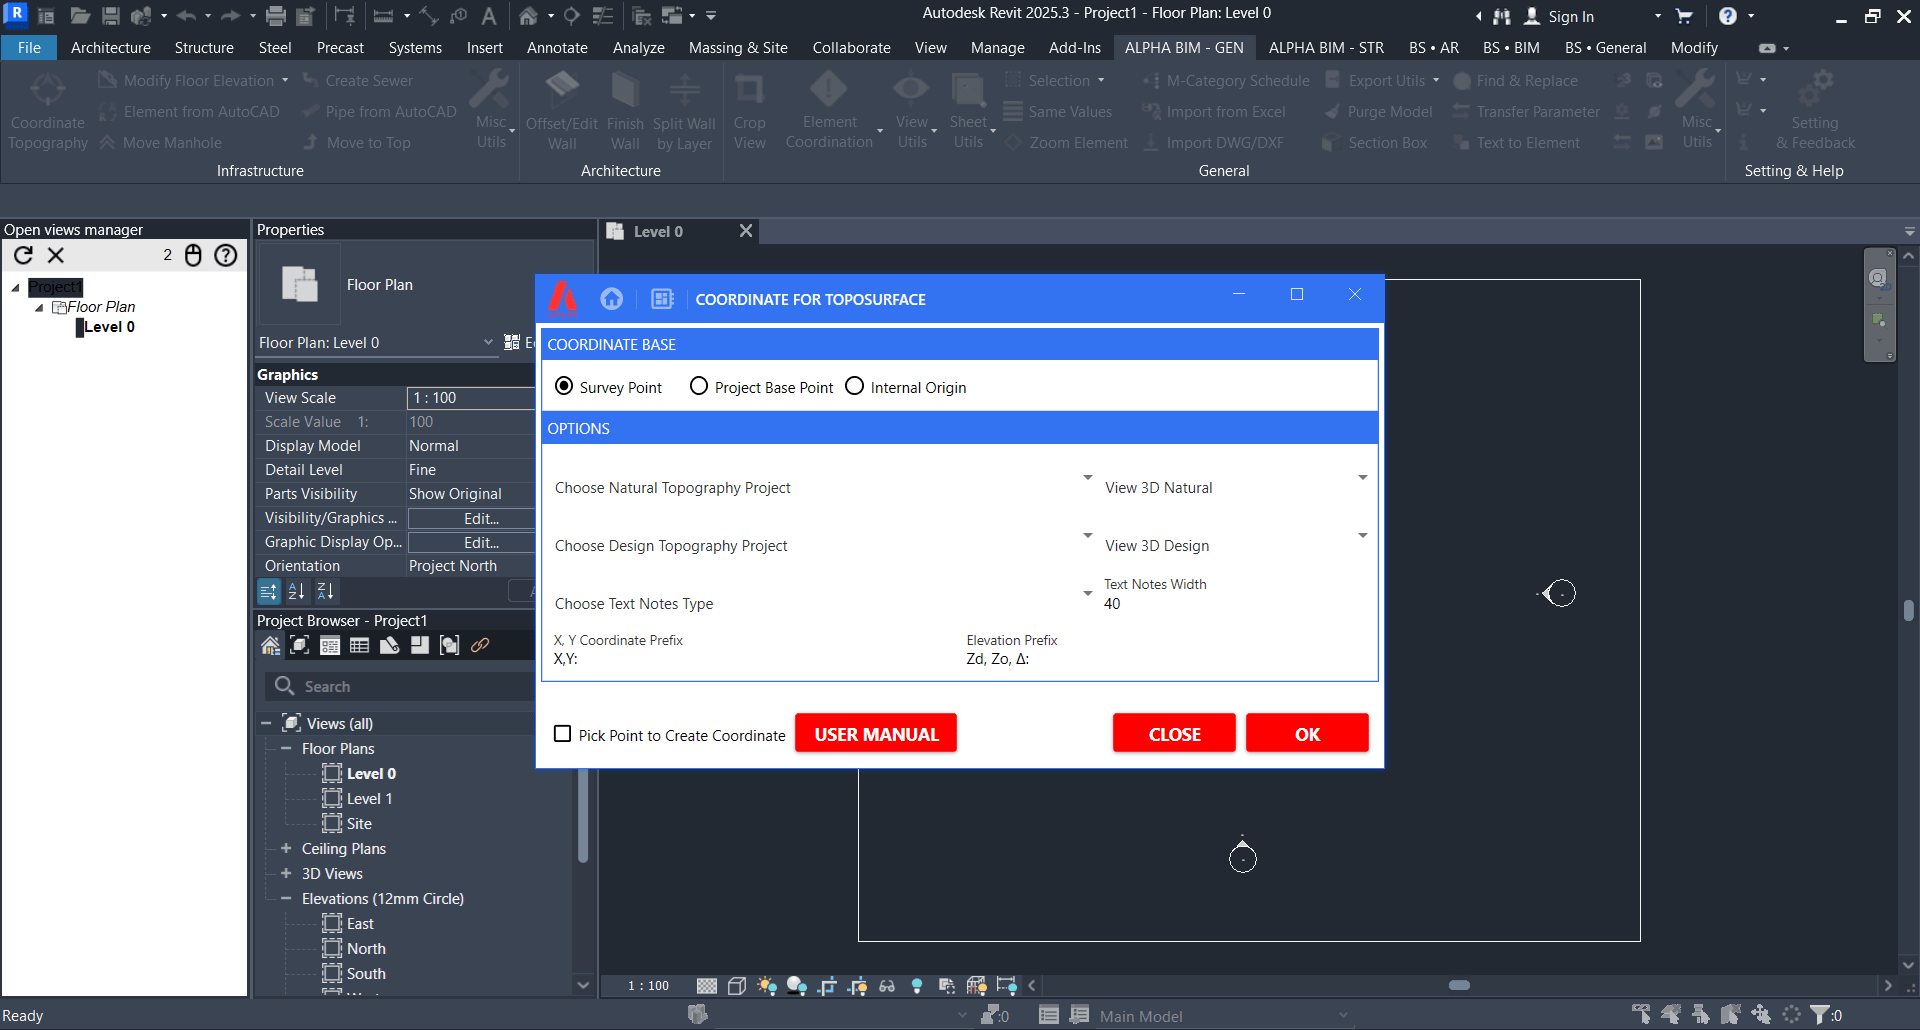This screenshot has width=1920, height=1030.
Task: Toggle sun path icon in view control bar
Action: tap(767, 986)
